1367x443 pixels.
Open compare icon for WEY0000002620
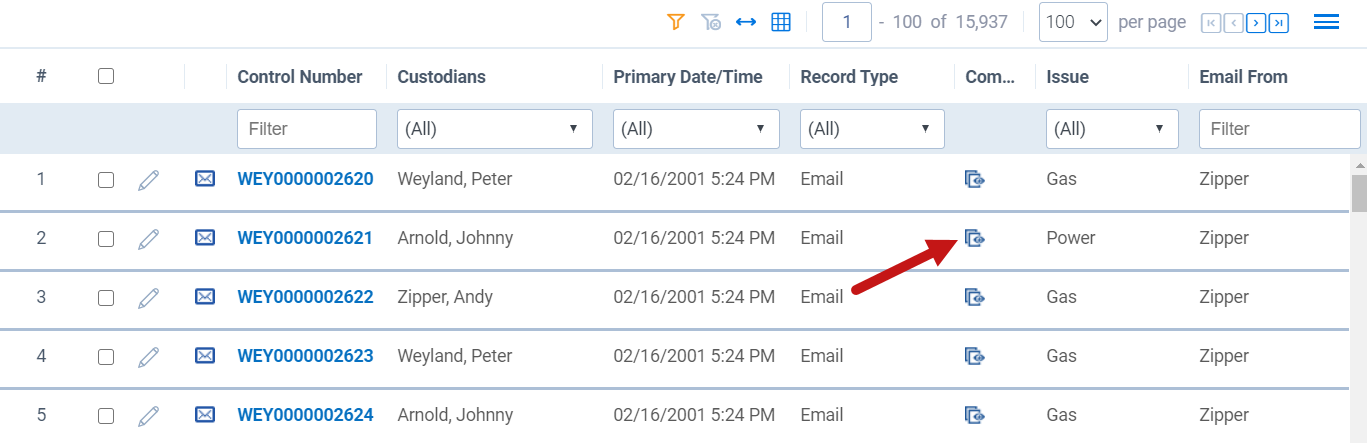click(x=975, y=179)
